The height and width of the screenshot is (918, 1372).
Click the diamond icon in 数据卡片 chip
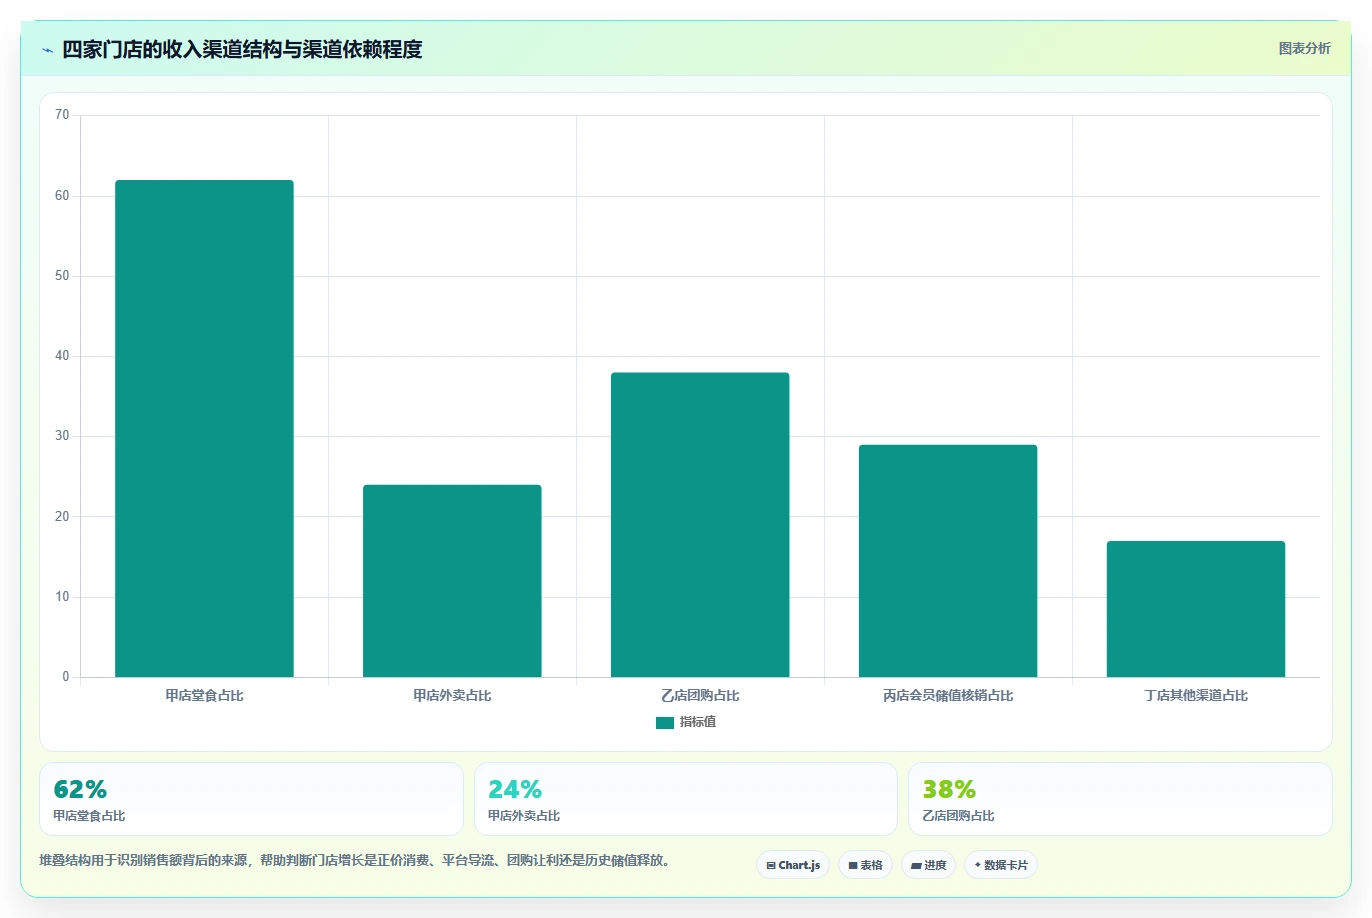click(978, 865)
